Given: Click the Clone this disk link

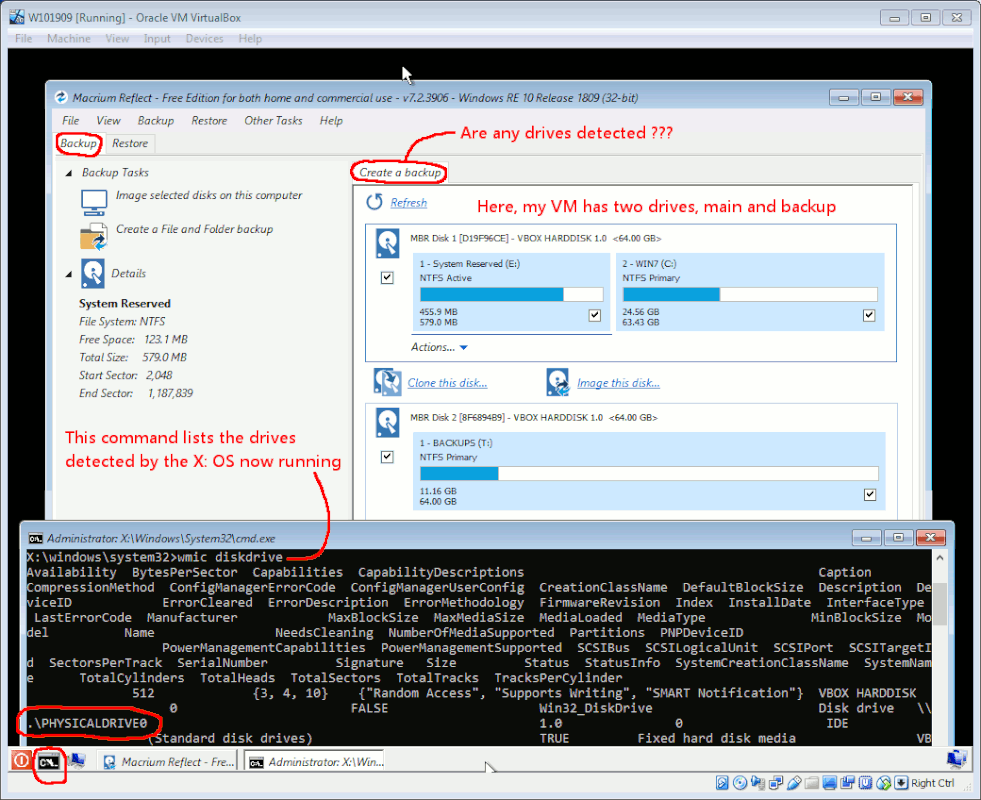Looking at the screenshot, I should [x=447, y=383].
